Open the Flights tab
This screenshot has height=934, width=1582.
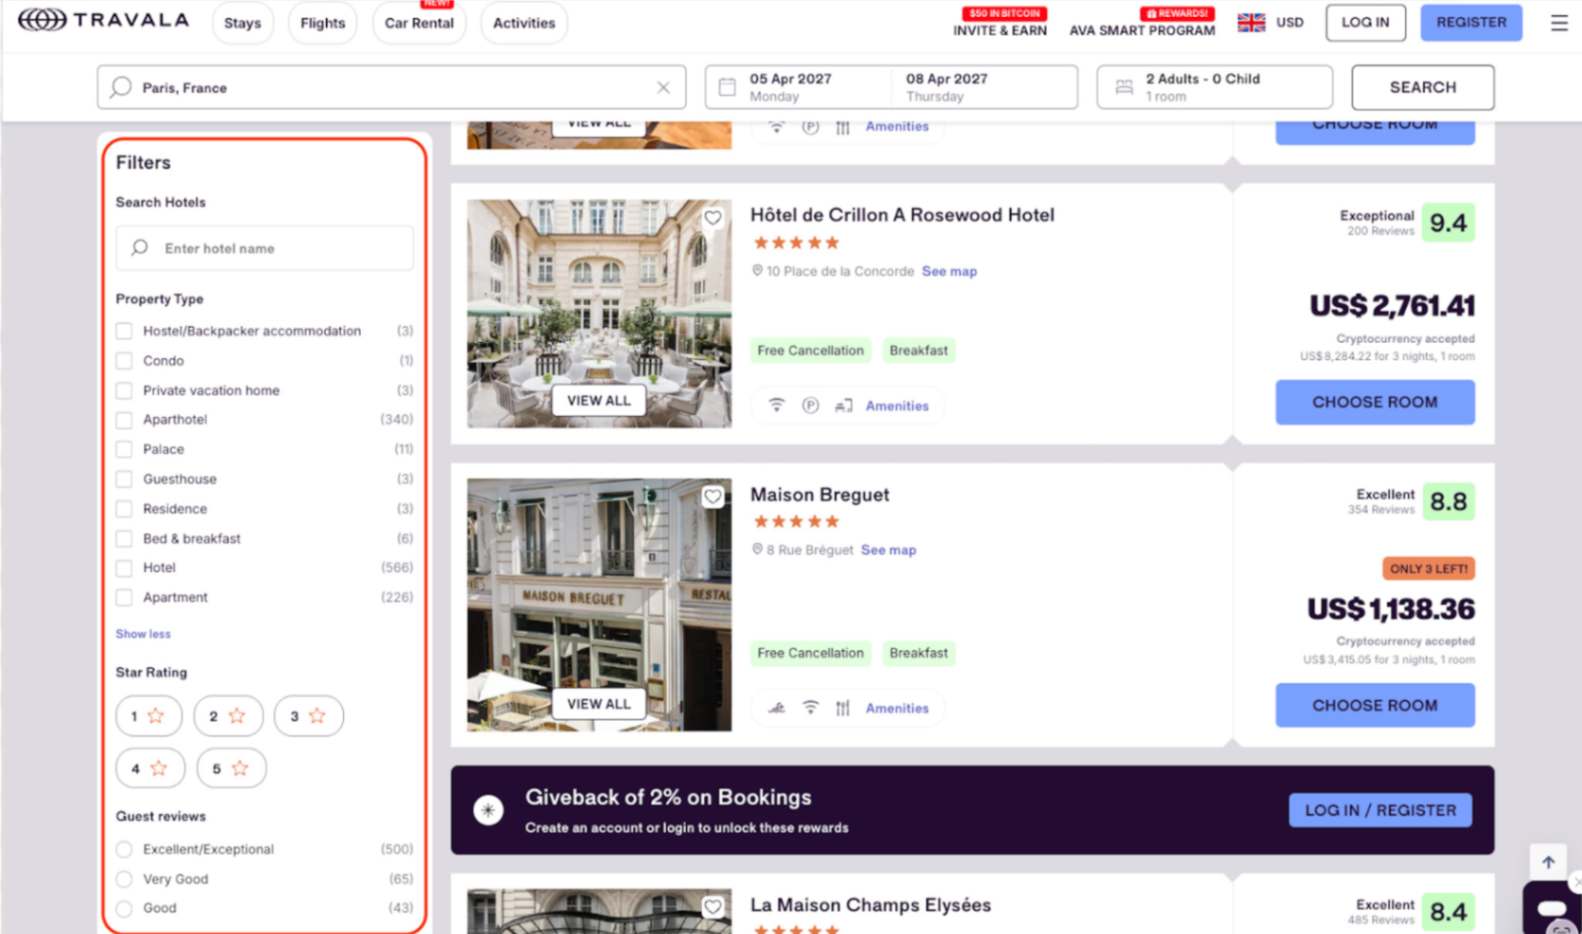tap(322, 23)
